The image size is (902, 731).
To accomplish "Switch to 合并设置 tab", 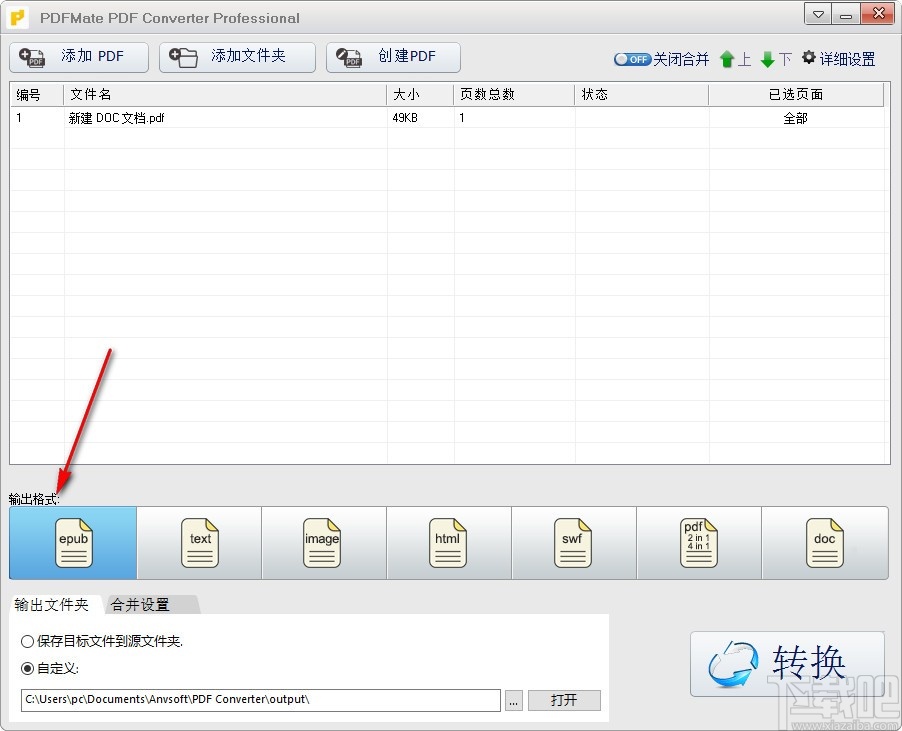I will tap(151, 604).
